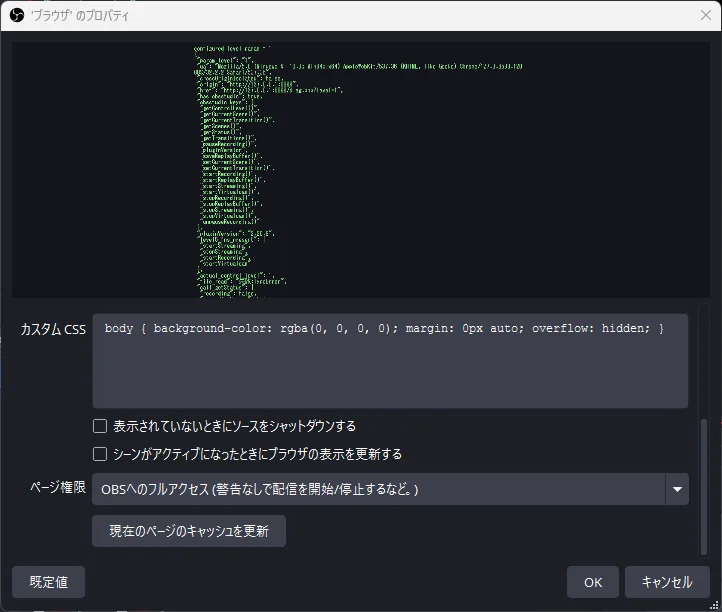Image resolution: width=722 pixels, height=612 pixels.
Task: Click the 既定値 defaults button
Action: coord(48,582)
